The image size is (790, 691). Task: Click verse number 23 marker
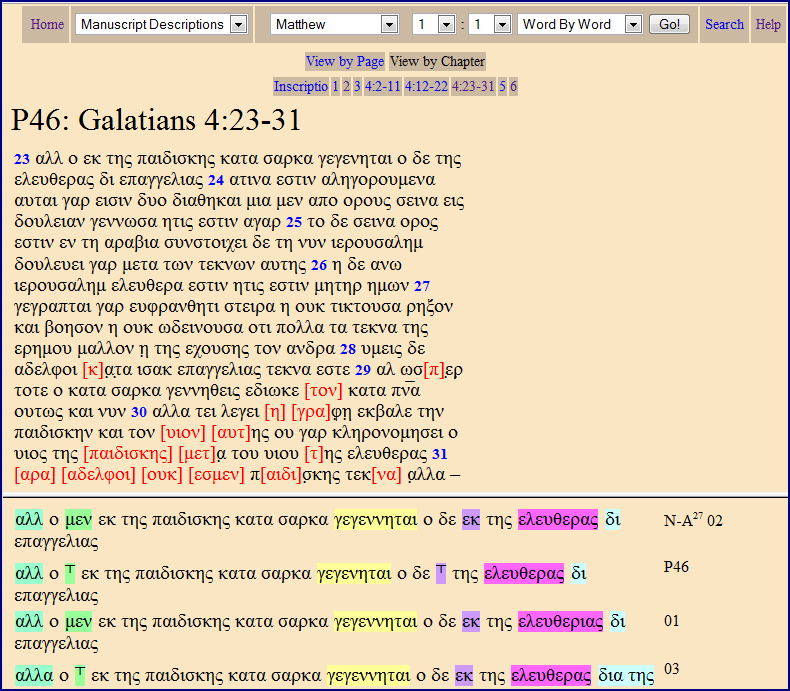[22, 159]
